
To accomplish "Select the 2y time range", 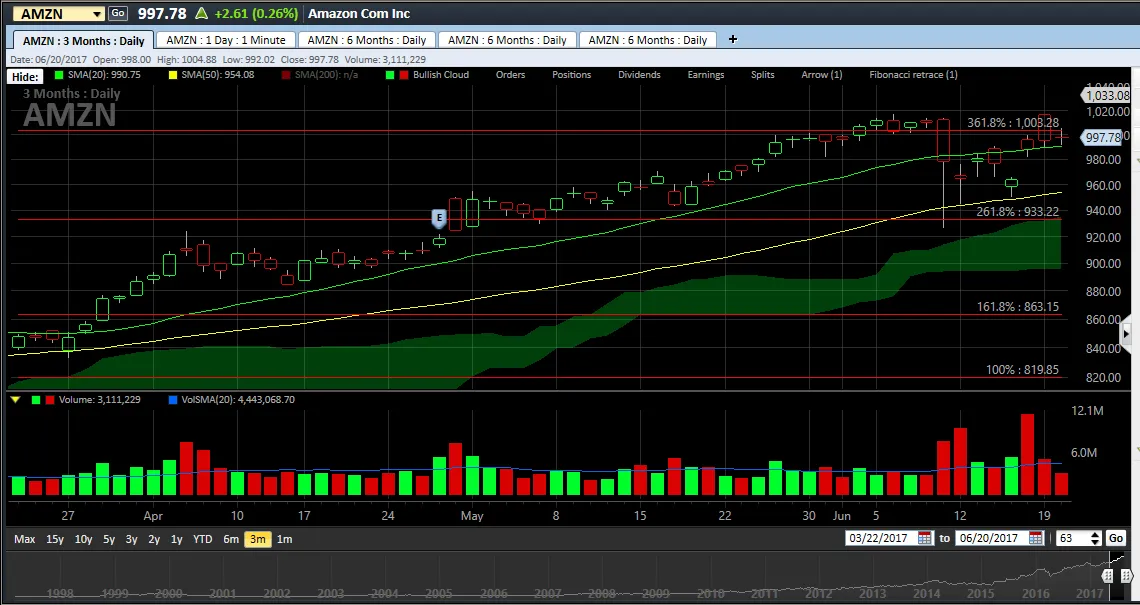I will 154,539.
